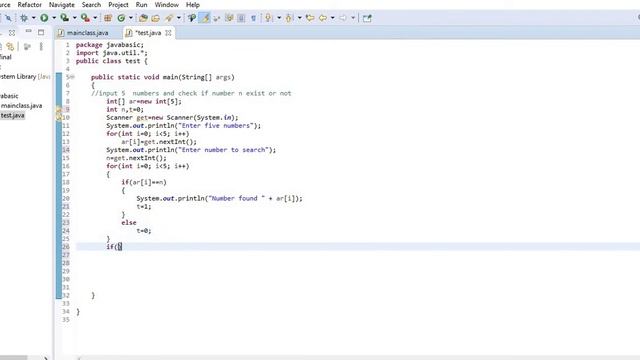The image size is (640, 360).
Task: Open the Run configurations dropdown arrow
Action: (x=53, y=18)
